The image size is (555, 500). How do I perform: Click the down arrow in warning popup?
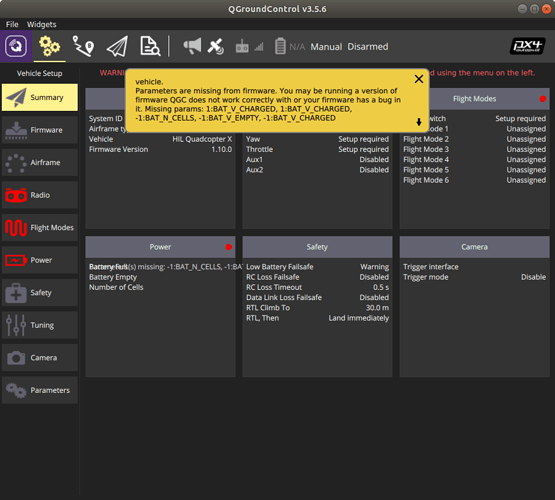[x=419, y=122]
